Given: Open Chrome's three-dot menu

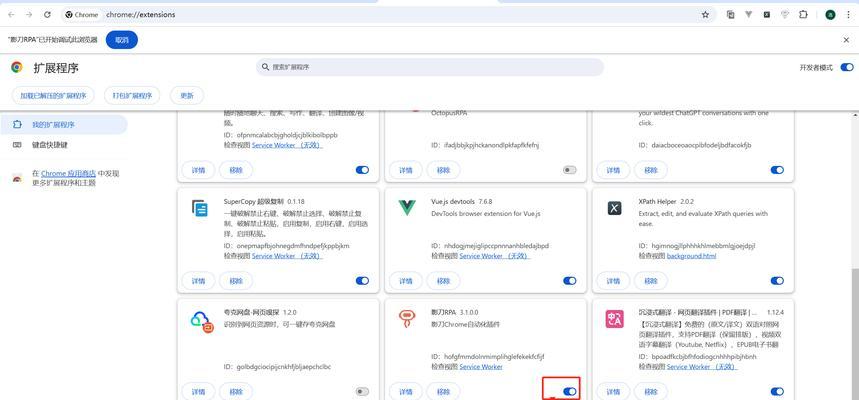Looking at the screenshot, I should 848,15.
